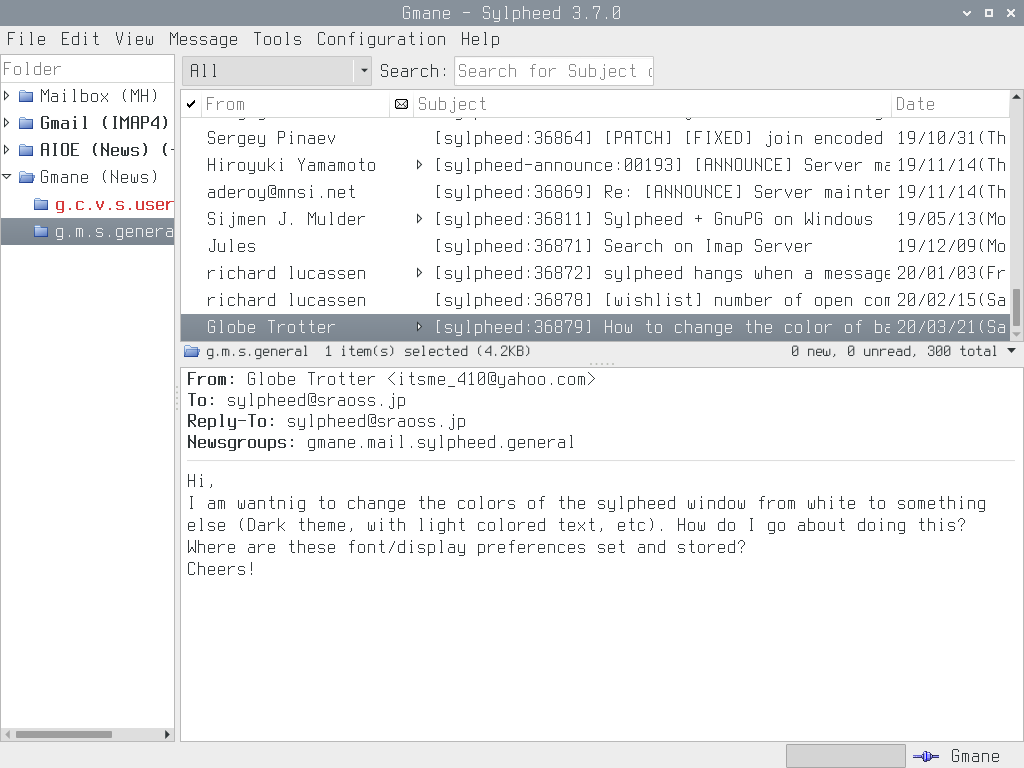
Task: Click the folder pane horizontal scrollbar thumb
Action: coord(63,734)
